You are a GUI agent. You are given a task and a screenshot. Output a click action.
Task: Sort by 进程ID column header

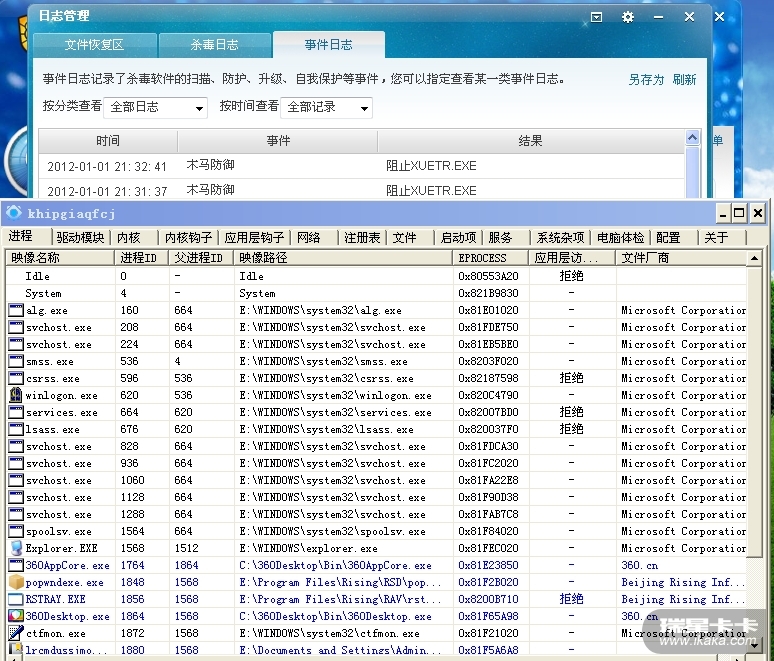[x=141, y=258]
